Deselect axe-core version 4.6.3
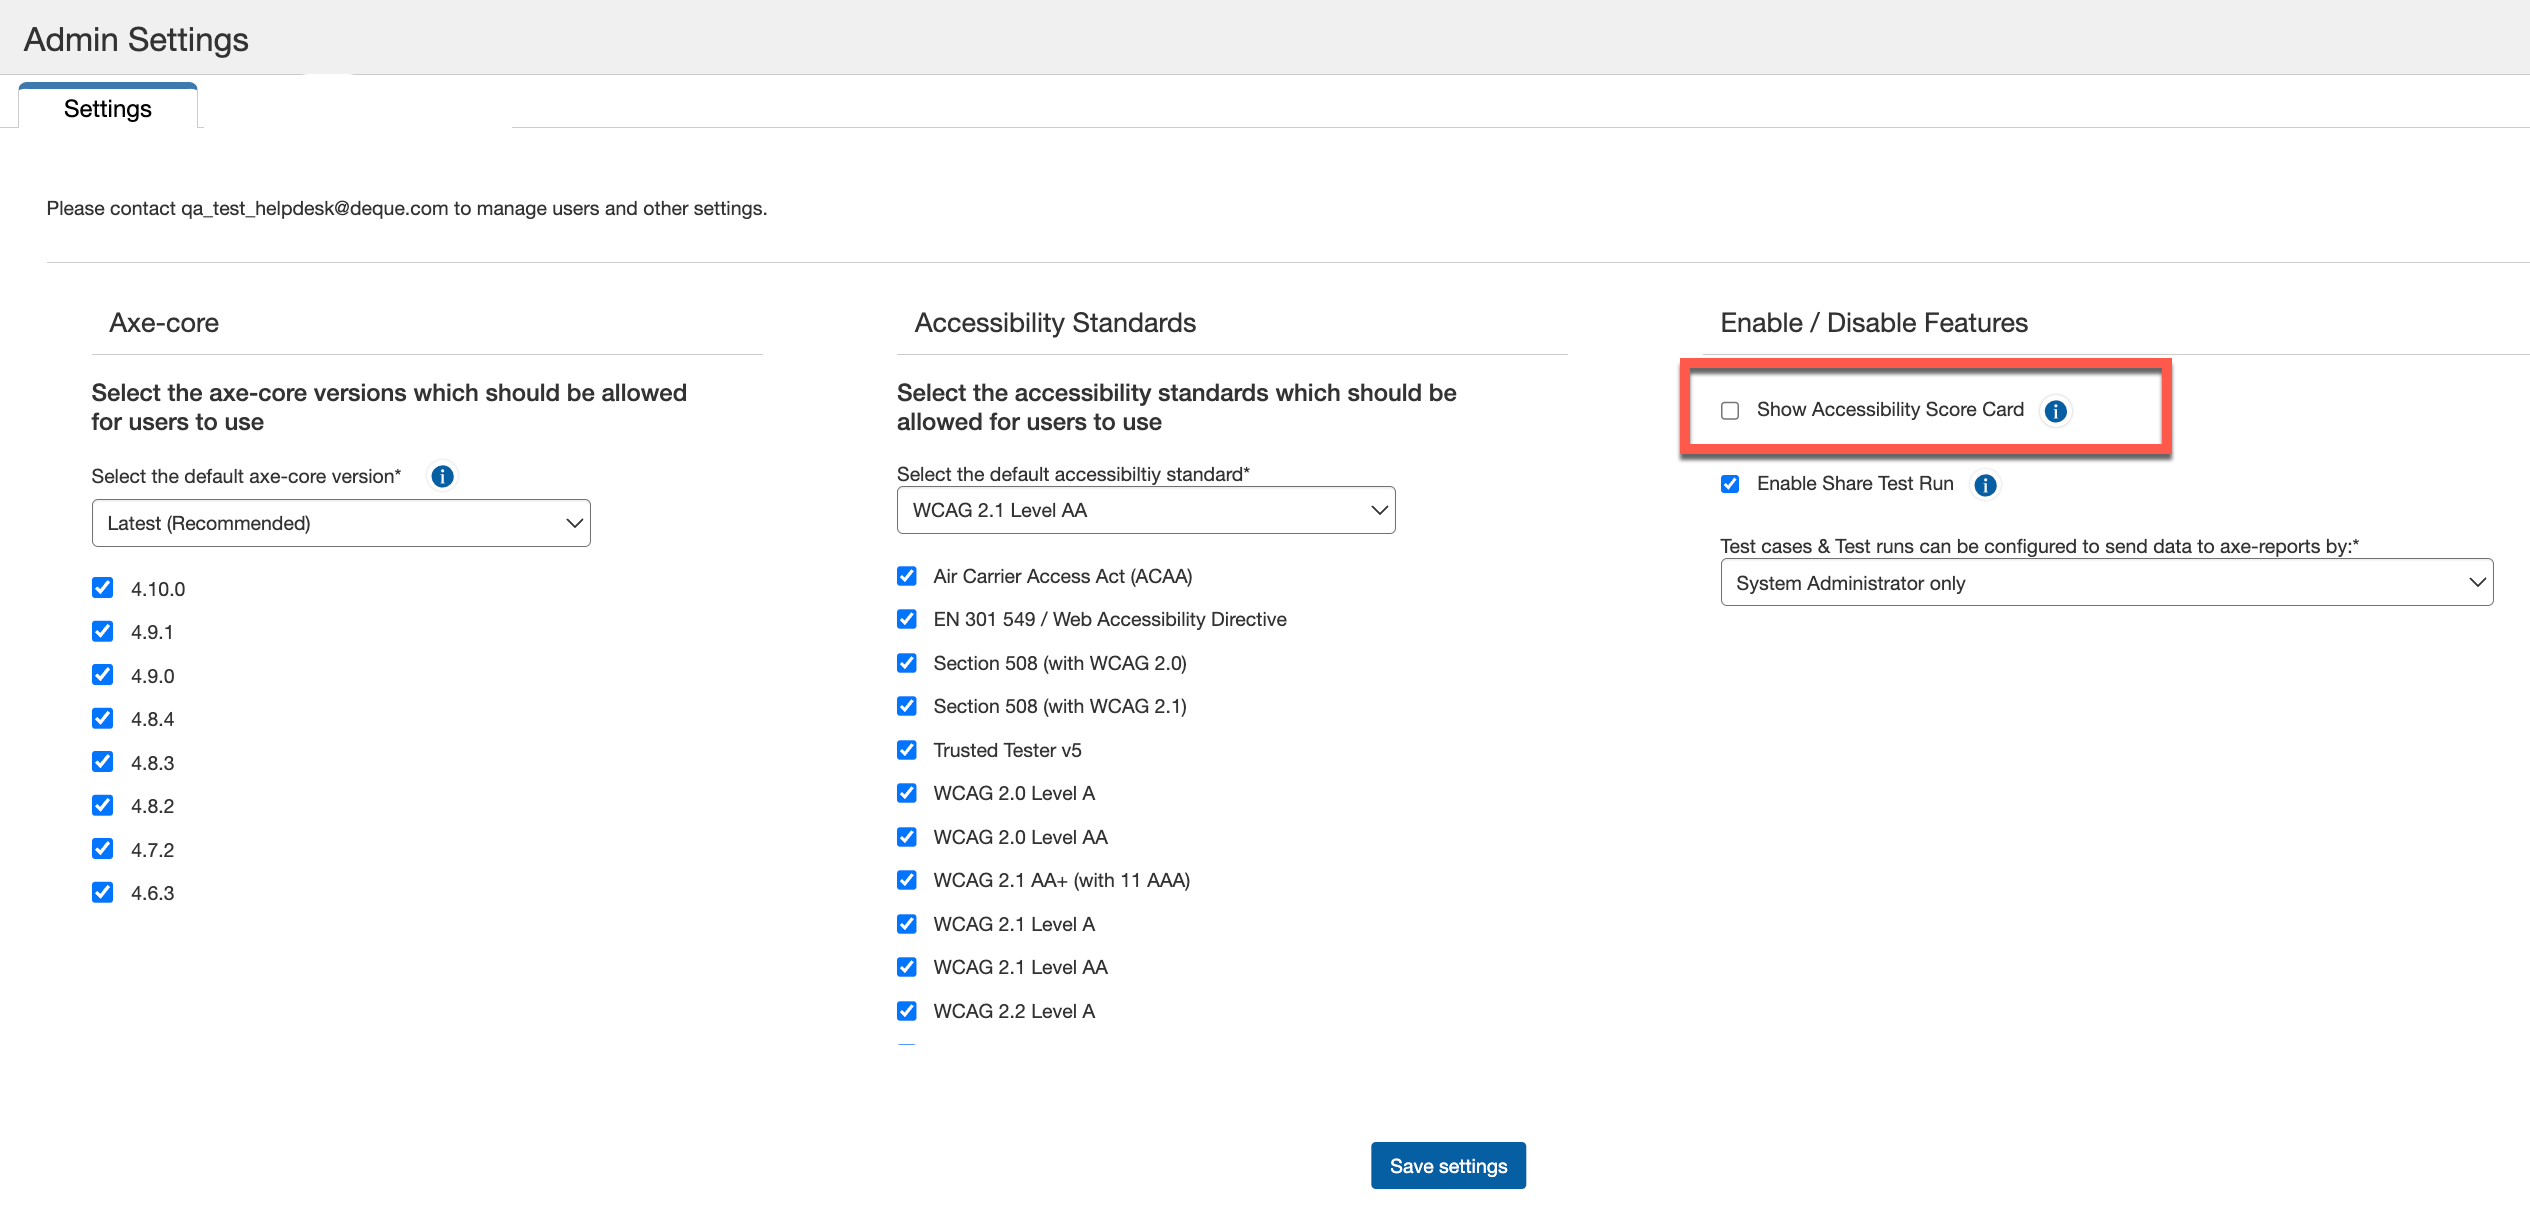This screenshot has width=2530, height=1210. pyautogui.click(x=102, y=892)
